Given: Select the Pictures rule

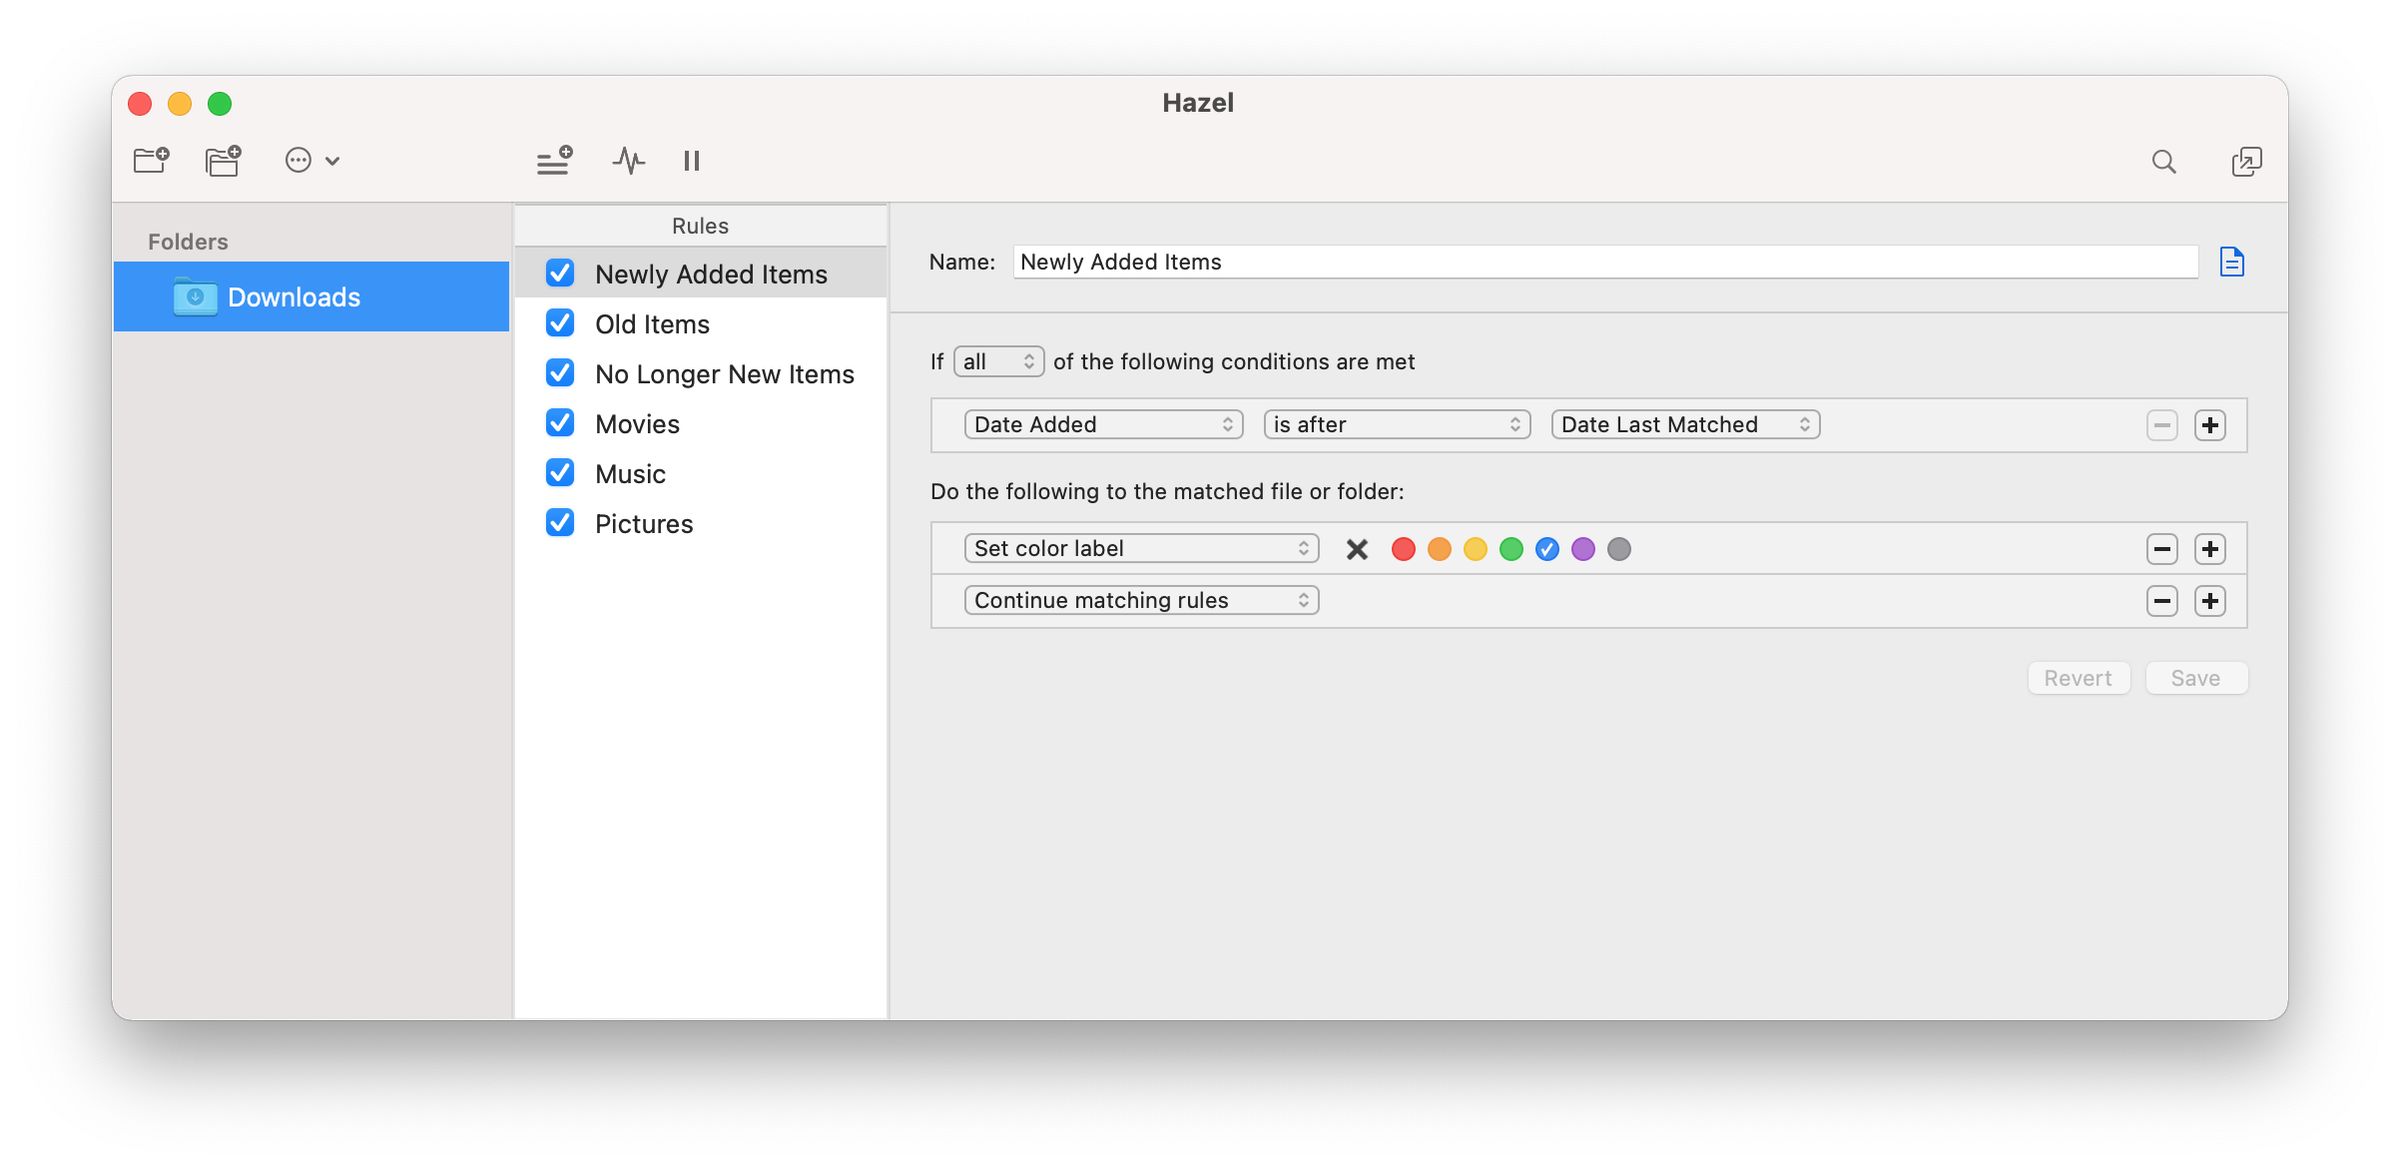Looking at the screenshot, I should point(701,523).
